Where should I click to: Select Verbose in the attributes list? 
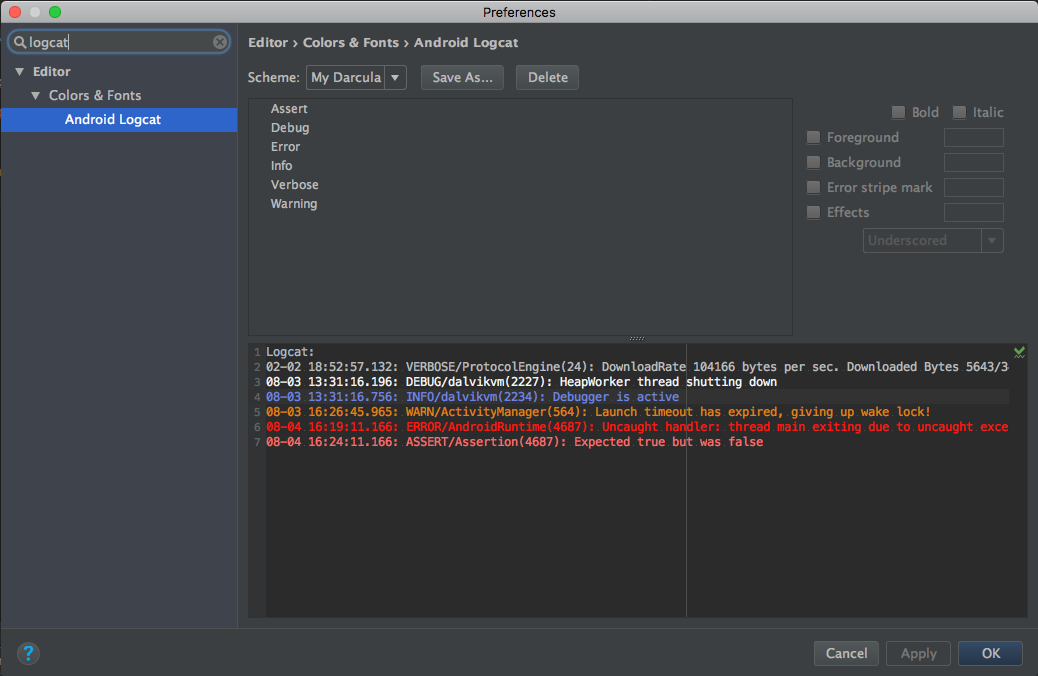pos(295,185)
